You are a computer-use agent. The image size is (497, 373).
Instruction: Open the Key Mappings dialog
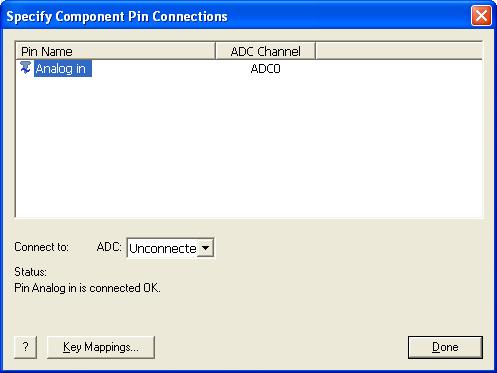pyautogui.click(x=101, y=347)
